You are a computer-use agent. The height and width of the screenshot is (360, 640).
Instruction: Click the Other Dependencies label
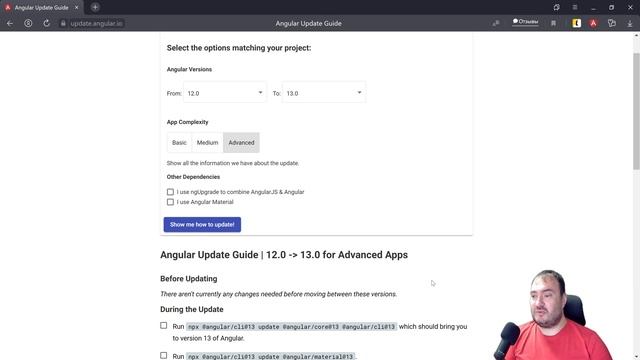193,177
